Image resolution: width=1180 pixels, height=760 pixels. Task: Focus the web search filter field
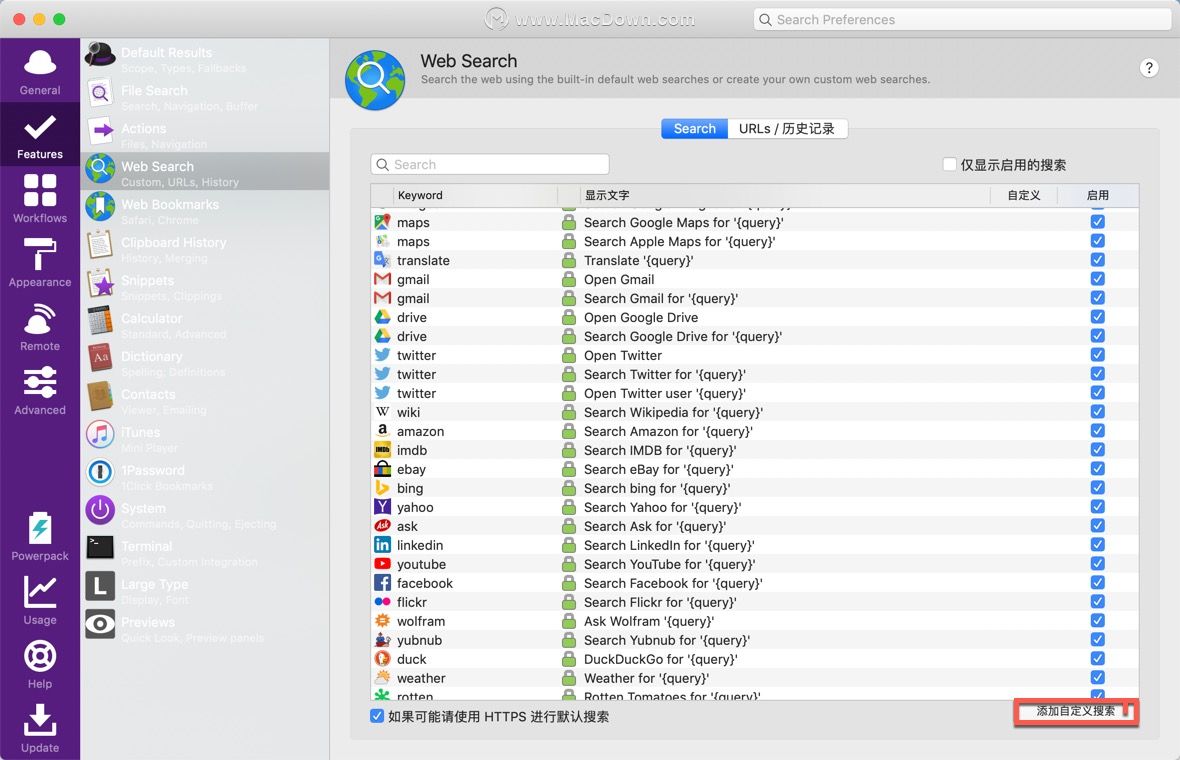(x=490, y=164)
